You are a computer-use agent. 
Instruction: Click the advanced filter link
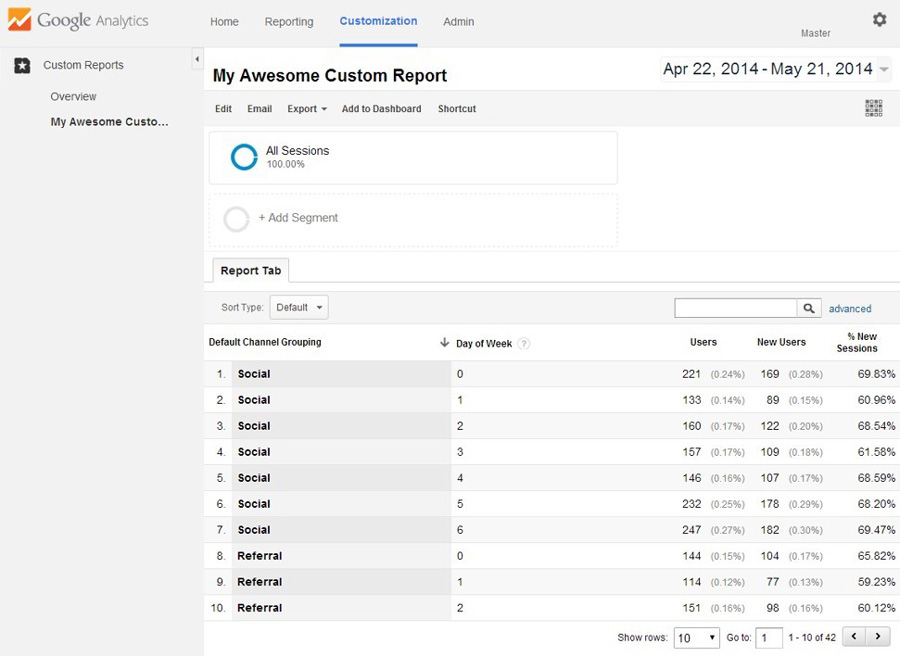(850, 309)
